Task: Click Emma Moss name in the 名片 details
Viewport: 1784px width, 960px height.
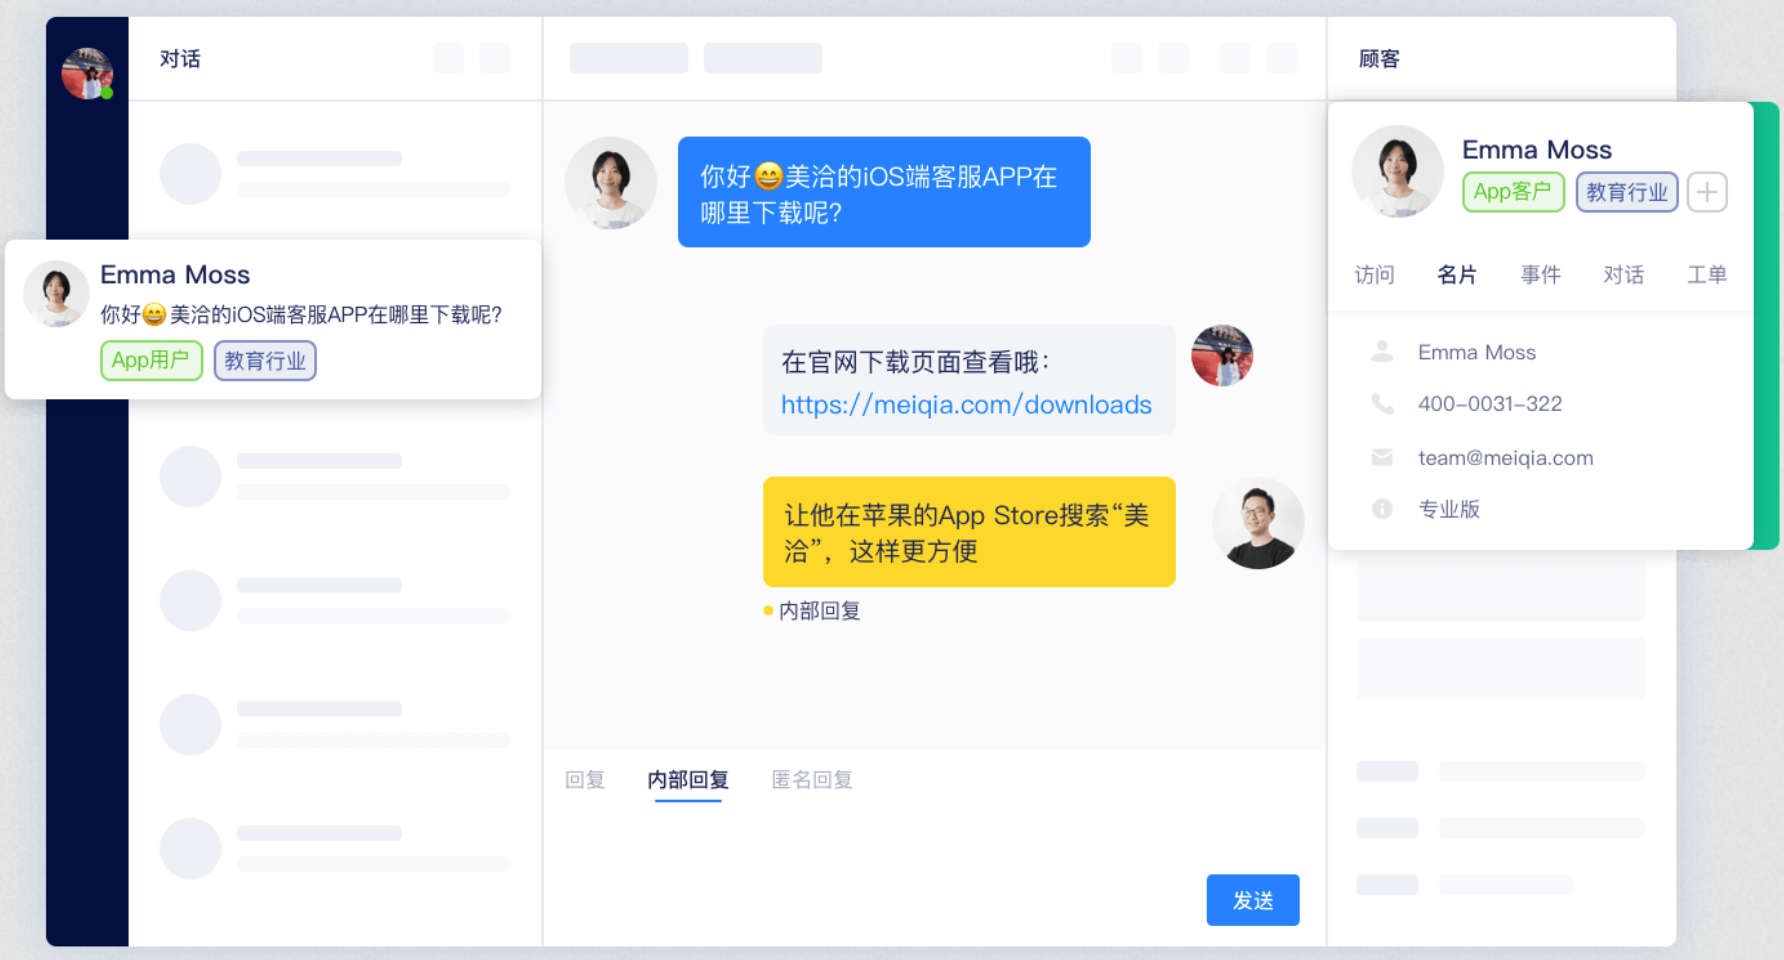Action: pyautogui.click(x=1477, y=352)
